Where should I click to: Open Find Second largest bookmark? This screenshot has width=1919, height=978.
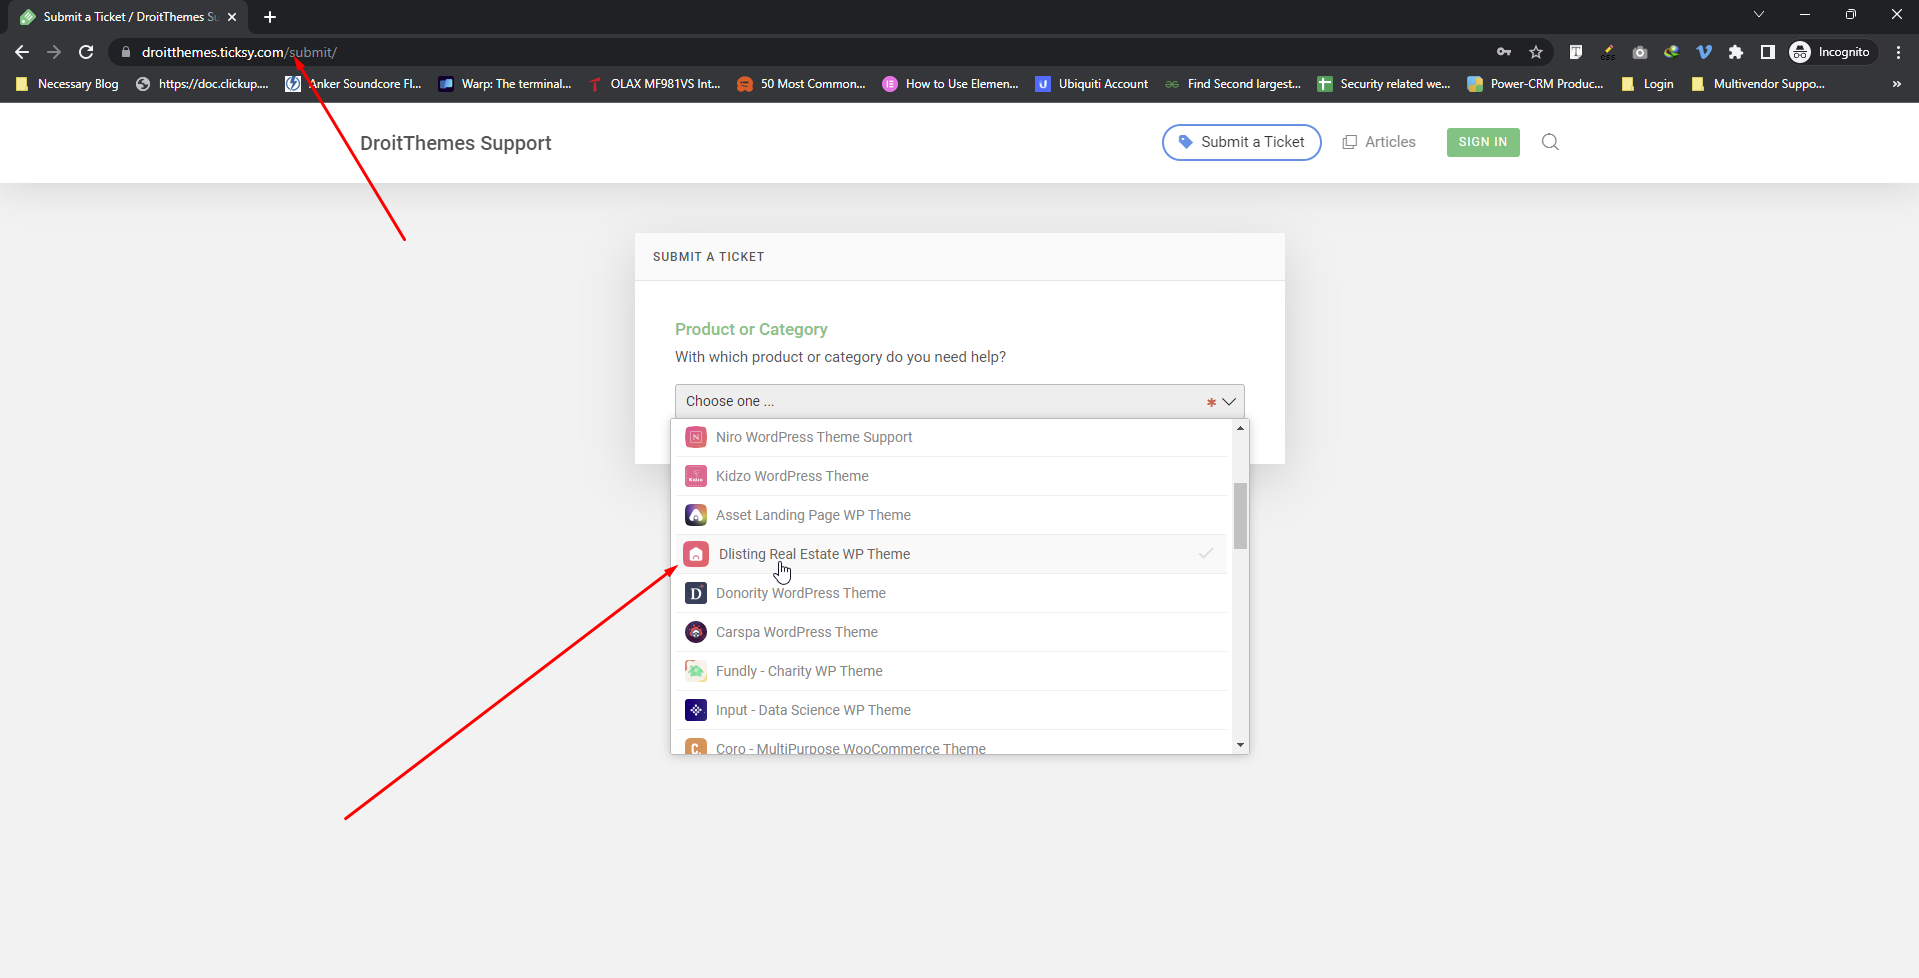pos(1233,84)
